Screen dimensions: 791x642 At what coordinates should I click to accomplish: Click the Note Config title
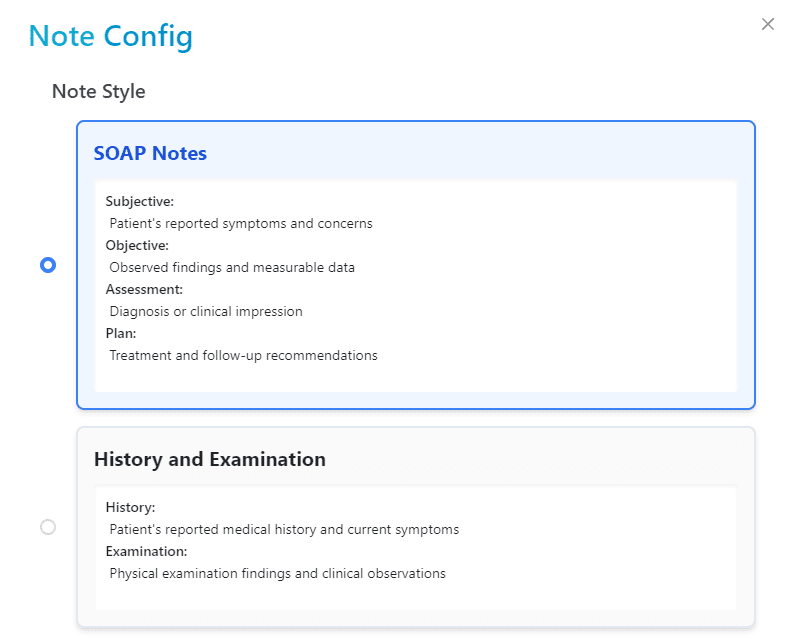(110, 36)
